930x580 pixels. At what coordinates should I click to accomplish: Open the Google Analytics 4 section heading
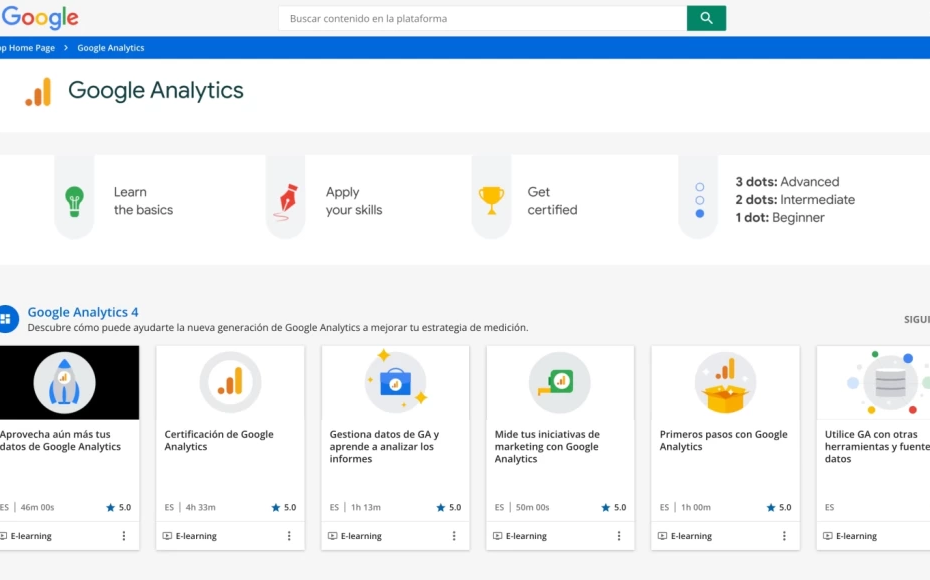coord(83,312)
